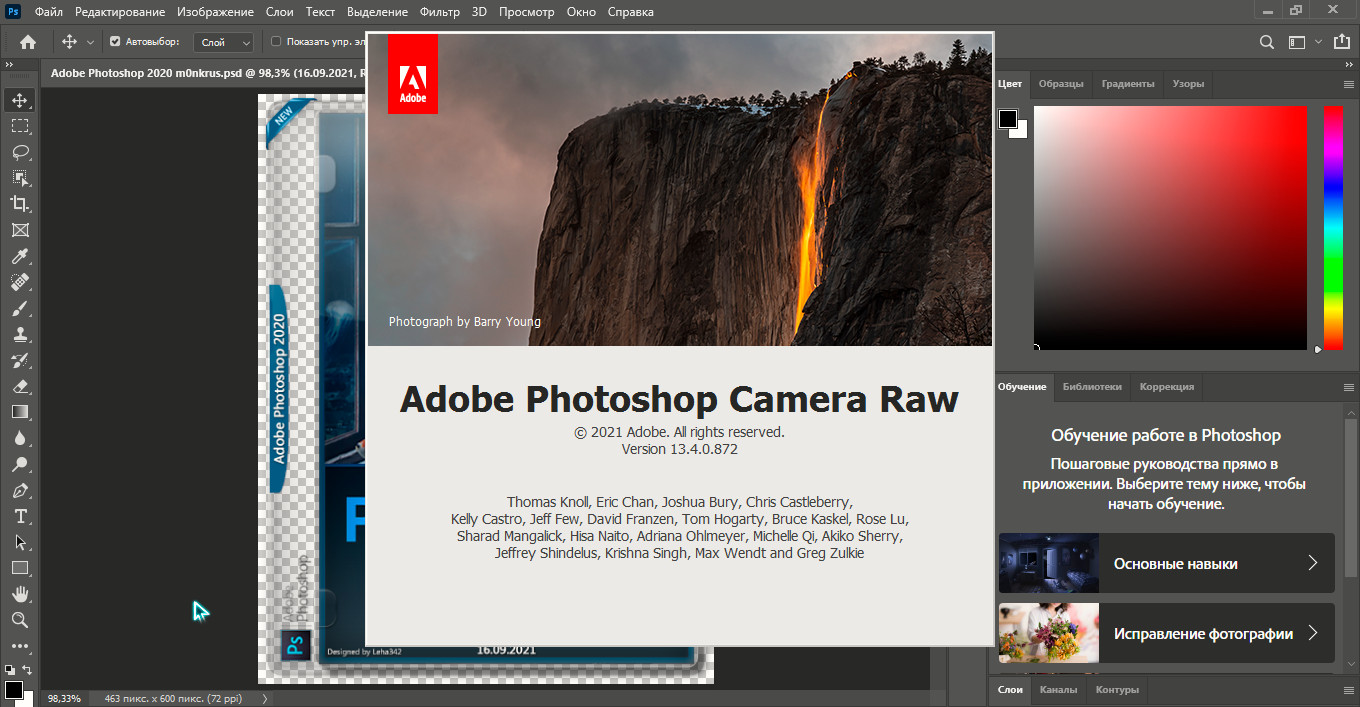Select the Lasso tool
1360x707 pixels.
pos(20,152)
